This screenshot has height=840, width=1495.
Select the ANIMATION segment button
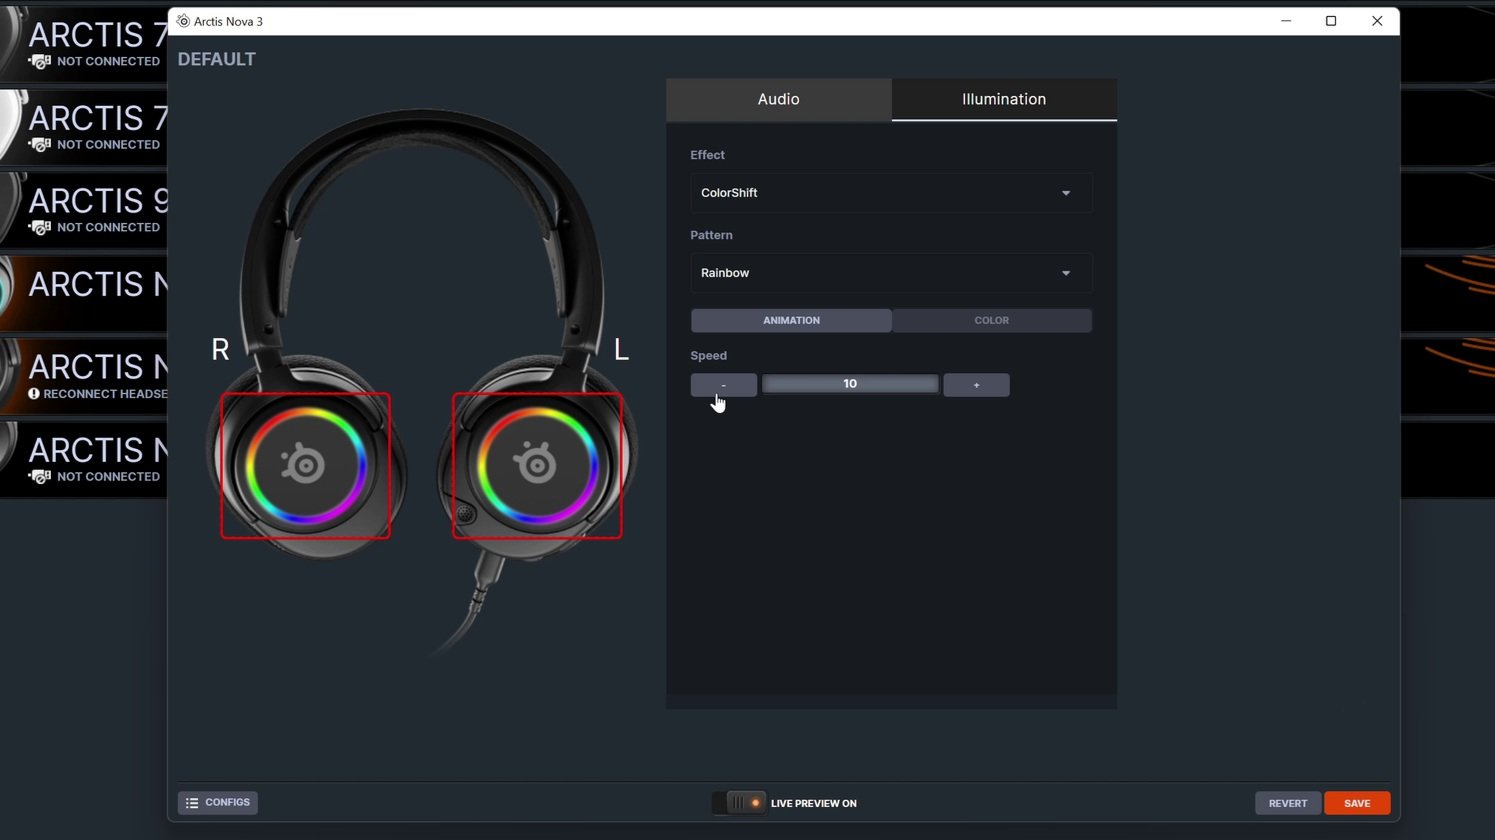[791, 320]
